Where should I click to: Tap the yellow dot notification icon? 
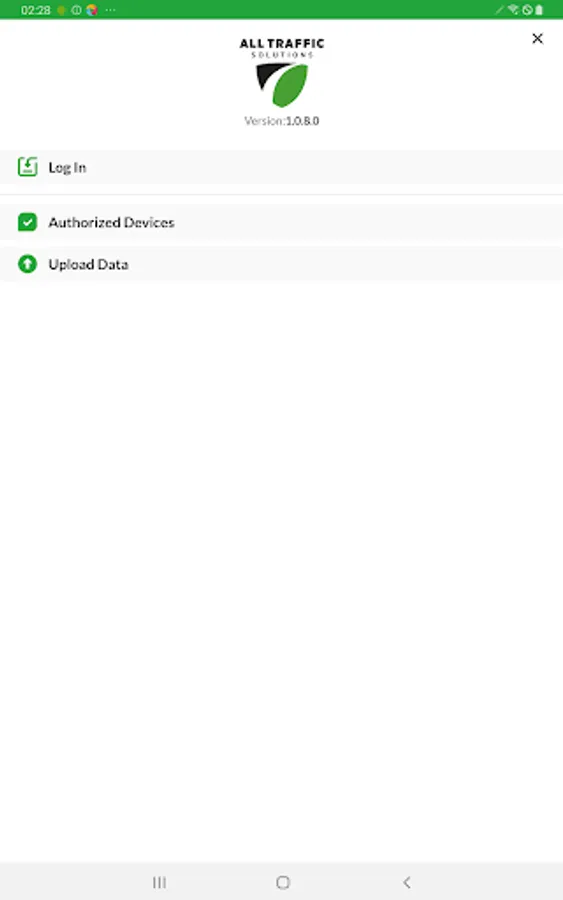[61, 10]
